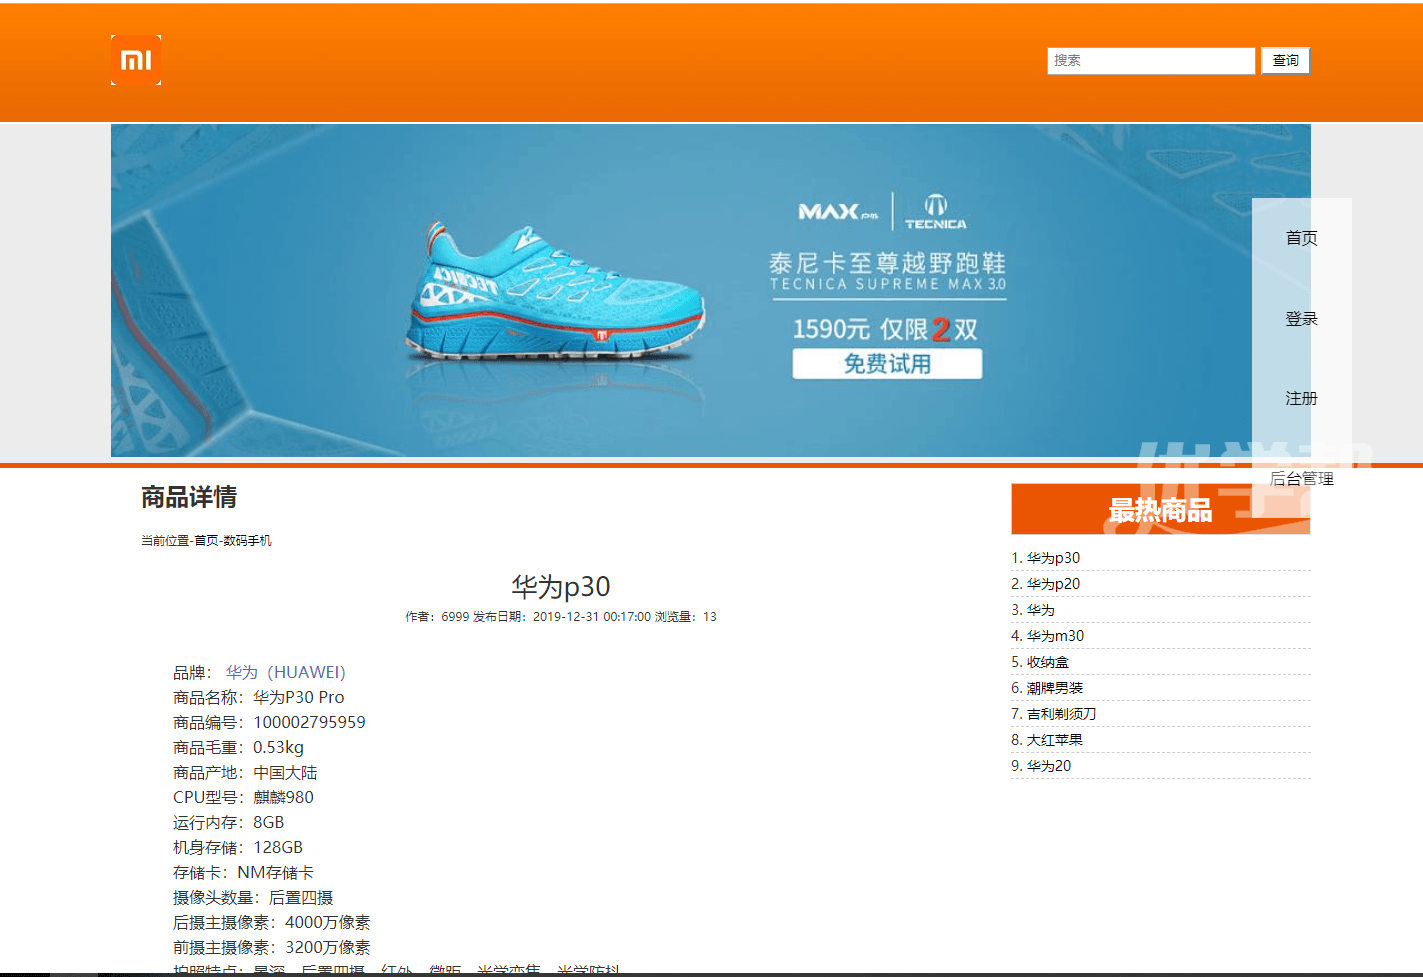Open 潮牌男装 hot product link

point(1054,688)
